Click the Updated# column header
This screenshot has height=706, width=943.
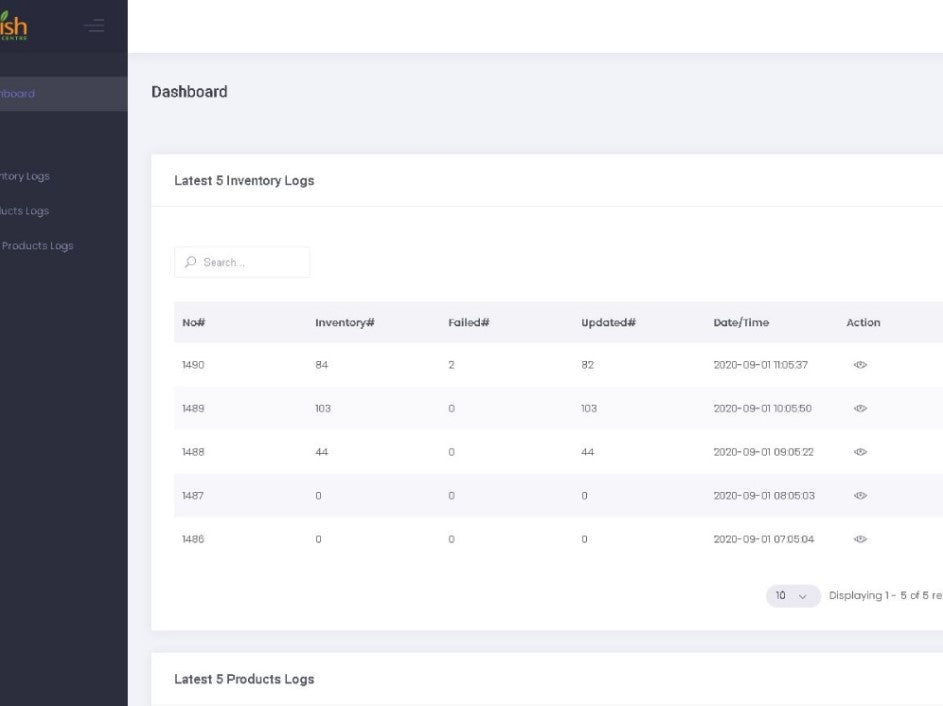pos(608,323)
